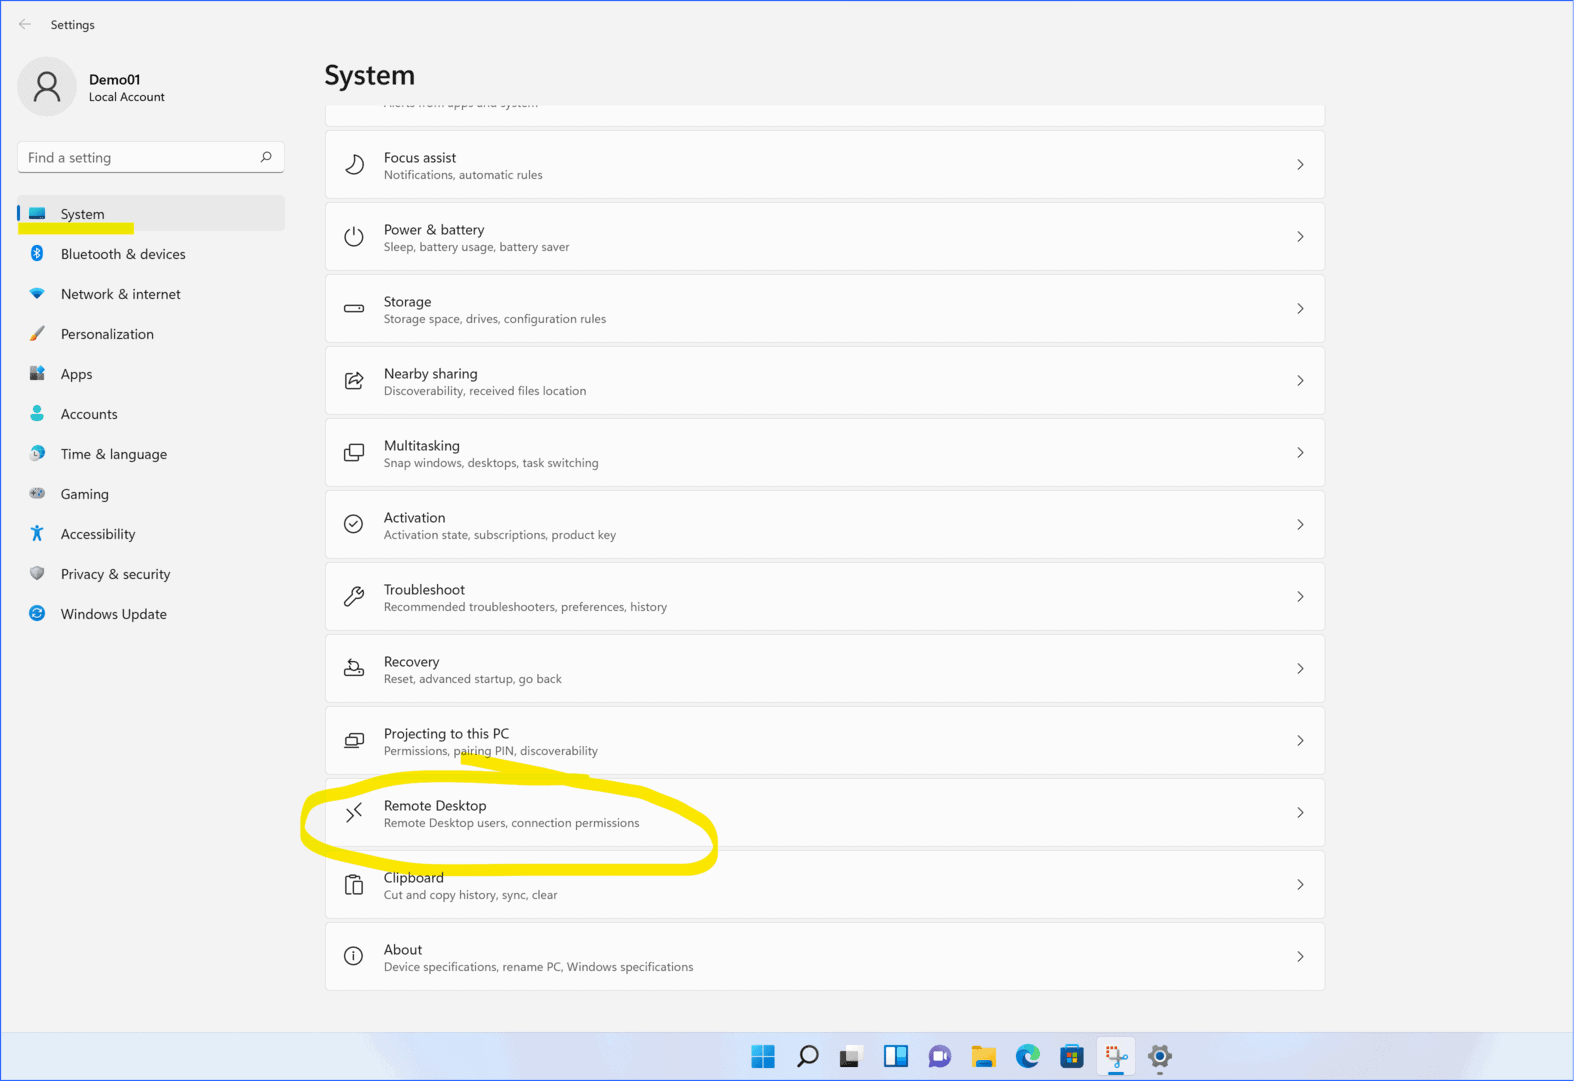Click the search magnifier in Find a setting
Image resolution: width=1574 pixels, height=1081 pixels.
click(266, 157)
